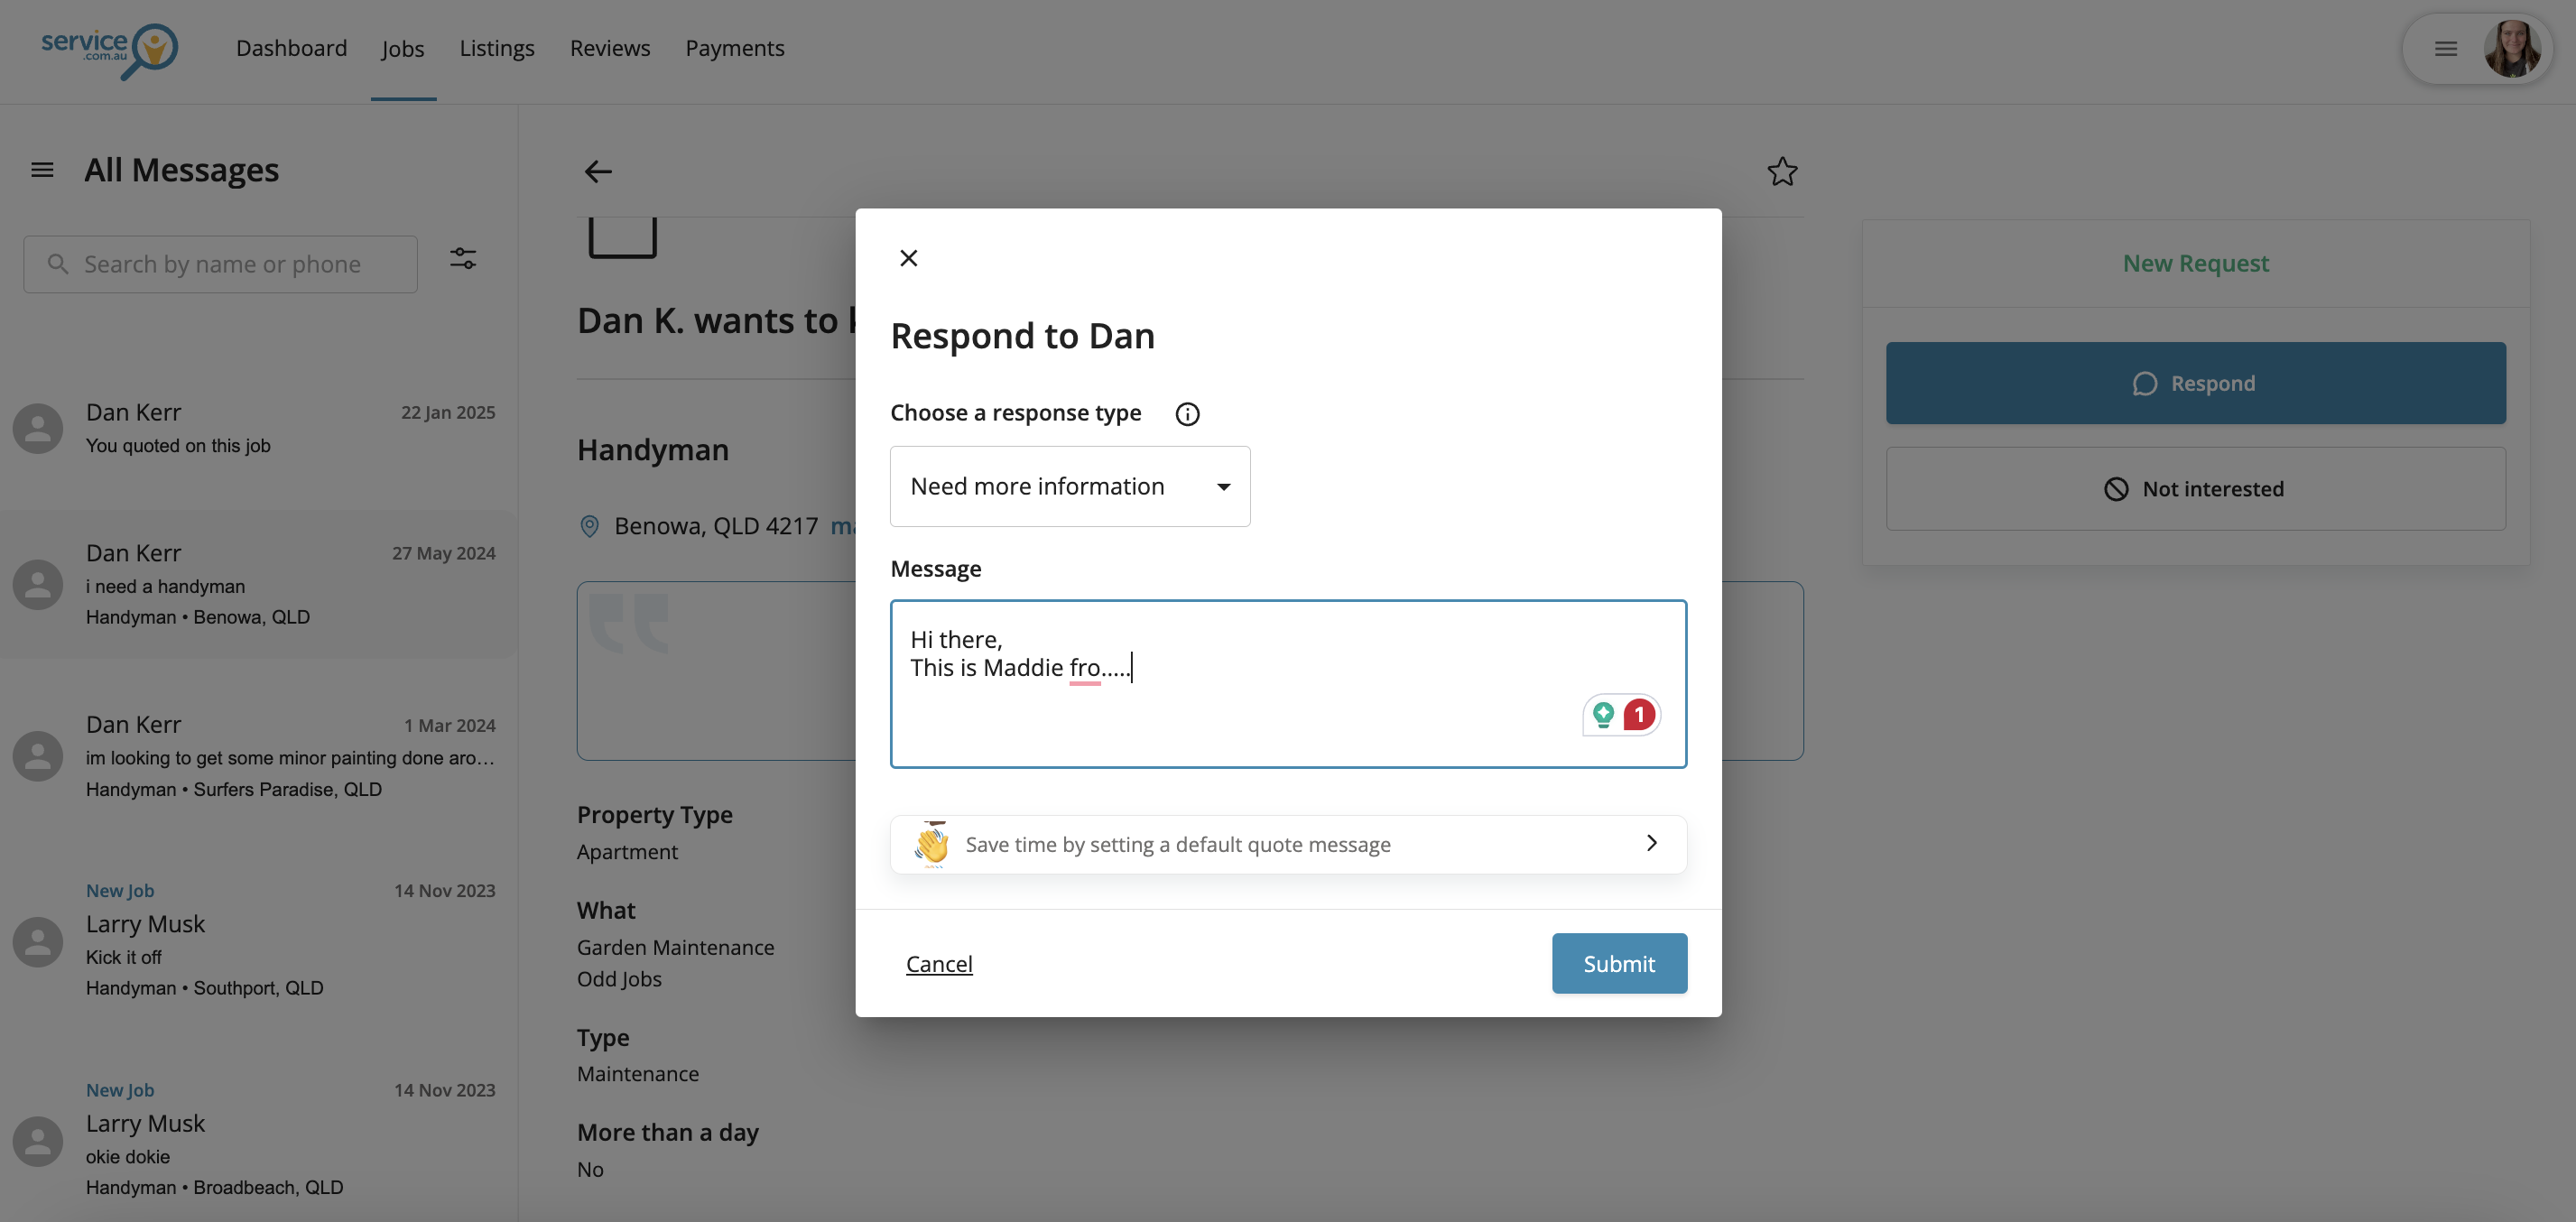Focus the search by name or phone field
Screen dimensions: 2576x1222
(221, 264)
